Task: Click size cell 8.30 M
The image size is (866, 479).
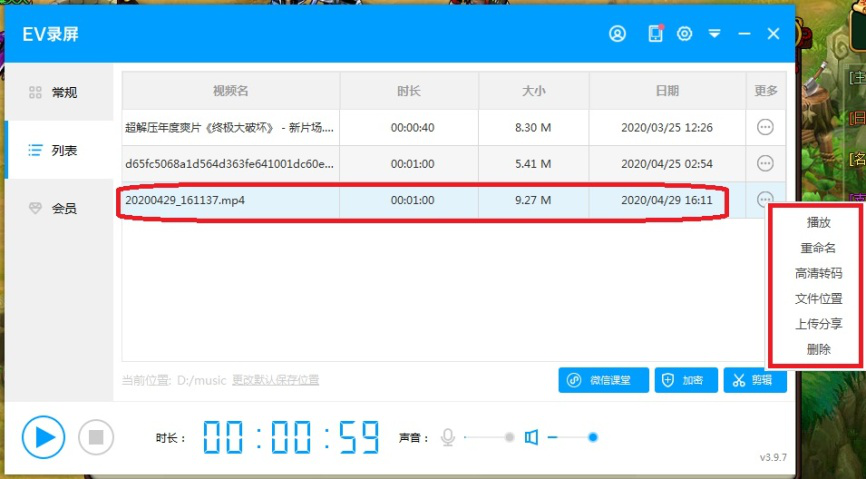Action: (x=534, y=128)
